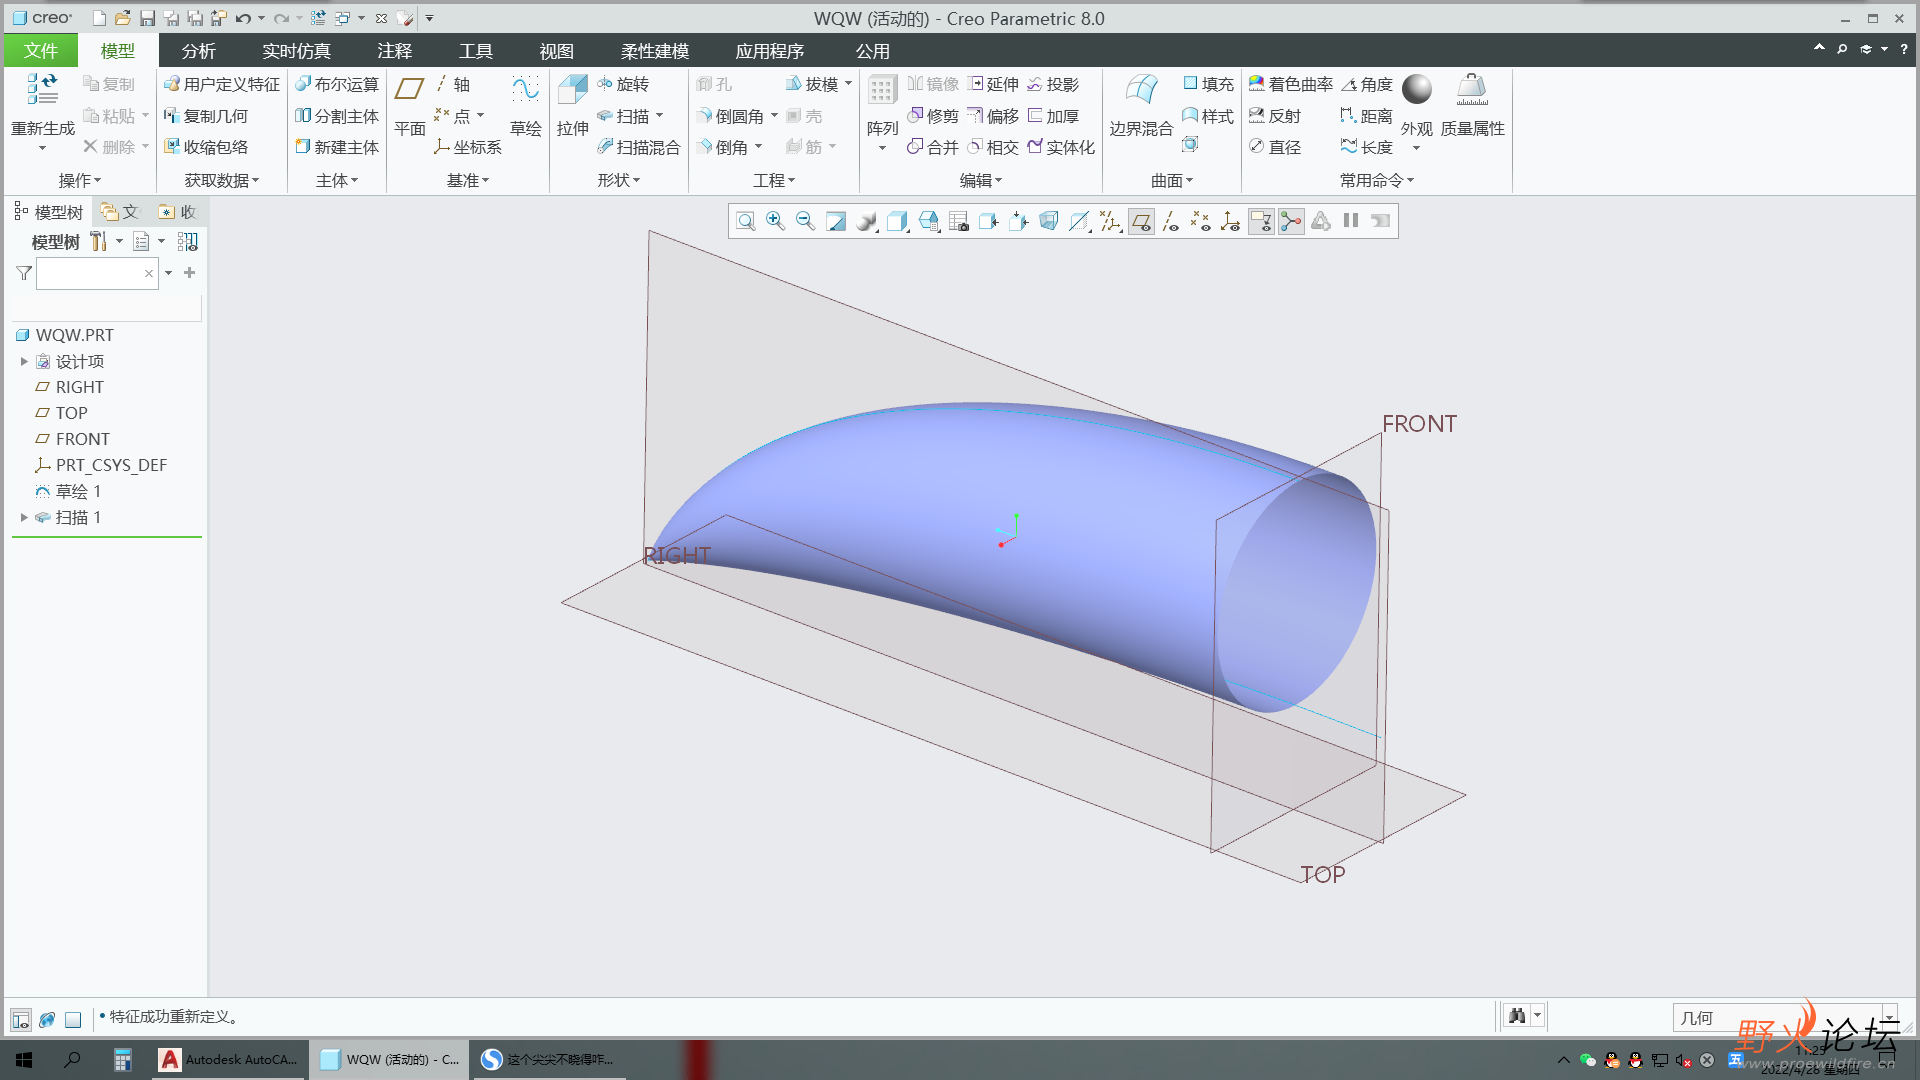The image size is (1920, 1080).
Task: Toggle spin center display
Action: 1291,221
